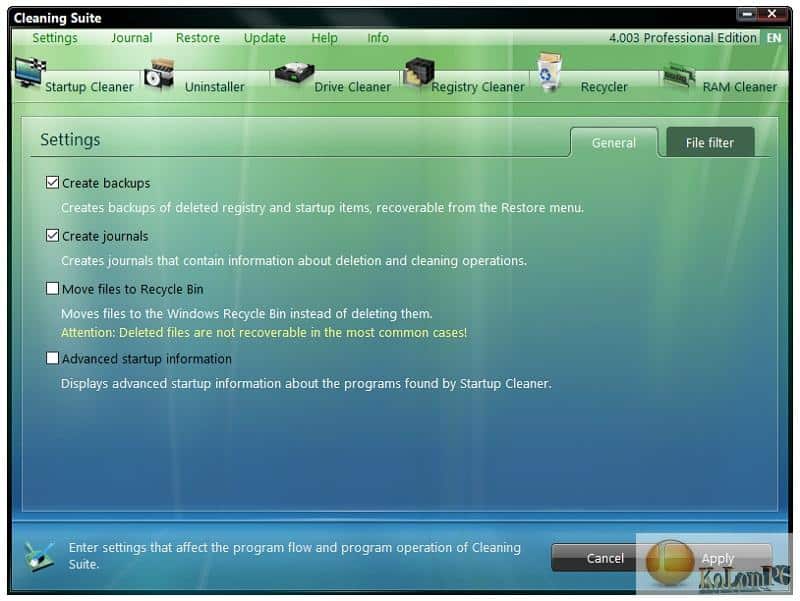Screen dimensions: 800x601
Task: Open the Drive Cleaner label
Action: (353, 87)
